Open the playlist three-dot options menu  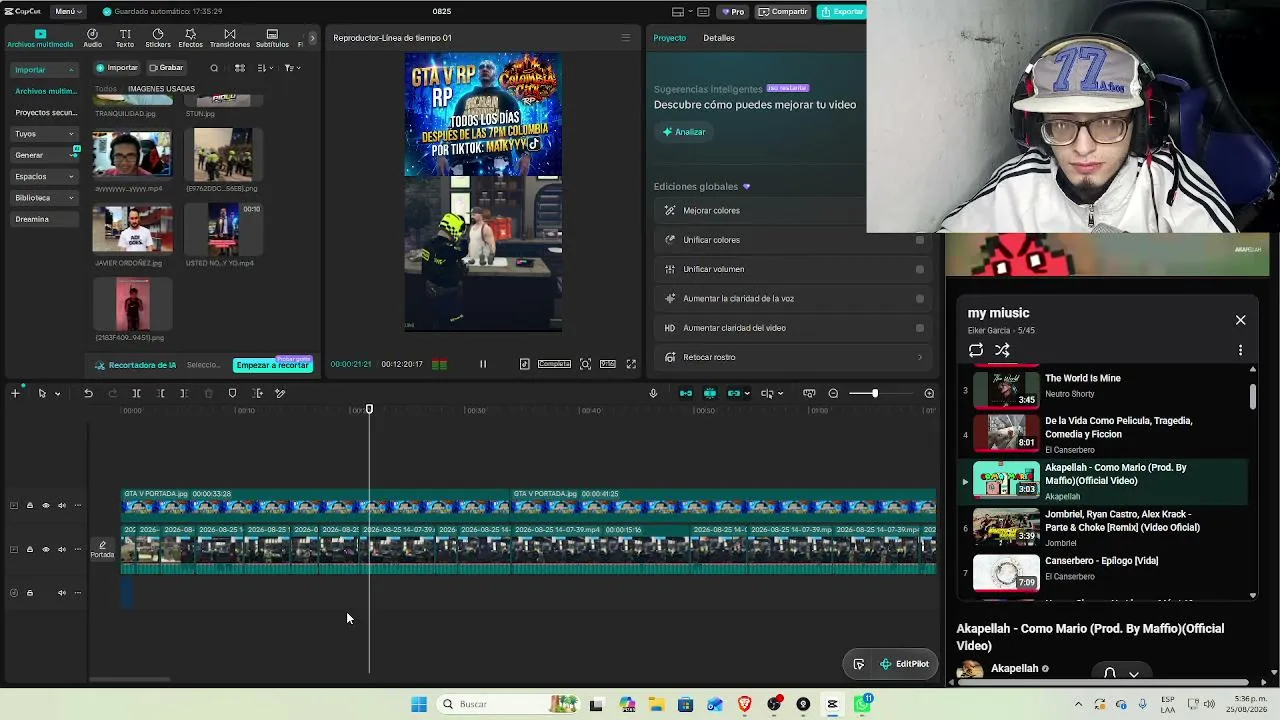tap(1241, 350)
